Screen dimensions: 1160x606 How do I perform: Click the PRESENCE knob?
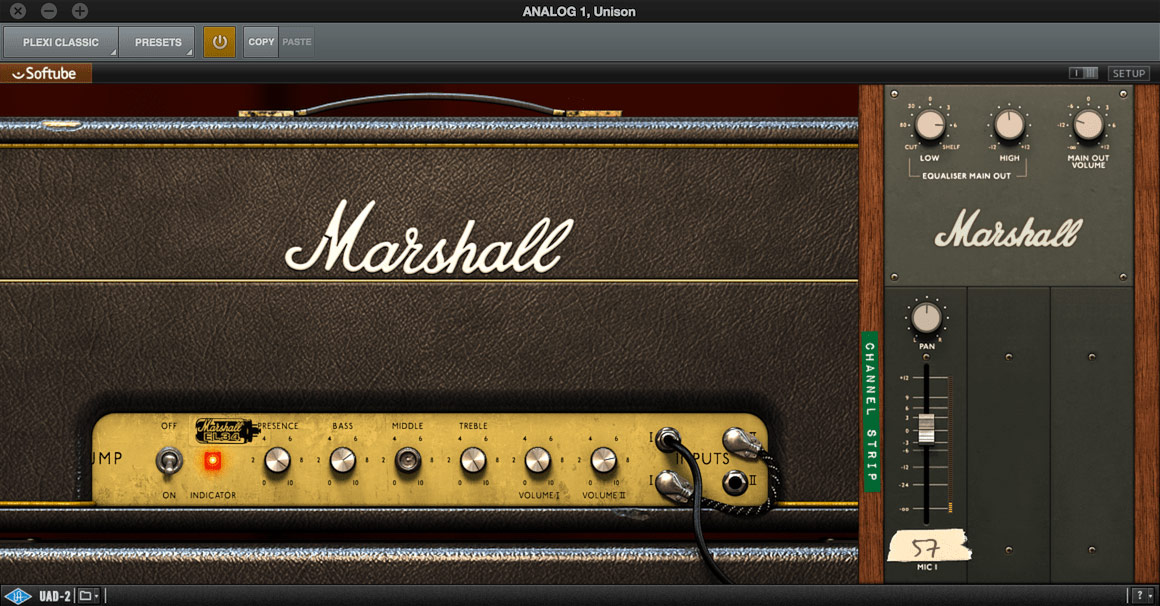pos(277,460)
